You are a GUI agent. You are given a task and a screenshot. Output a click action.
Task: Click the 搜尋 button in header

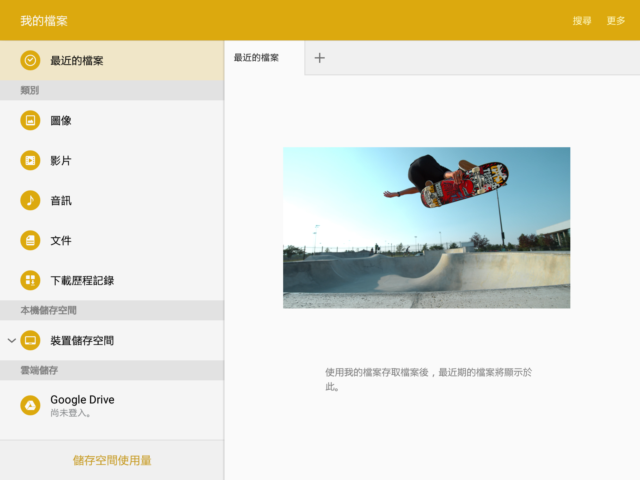click(x=582, y=20)
